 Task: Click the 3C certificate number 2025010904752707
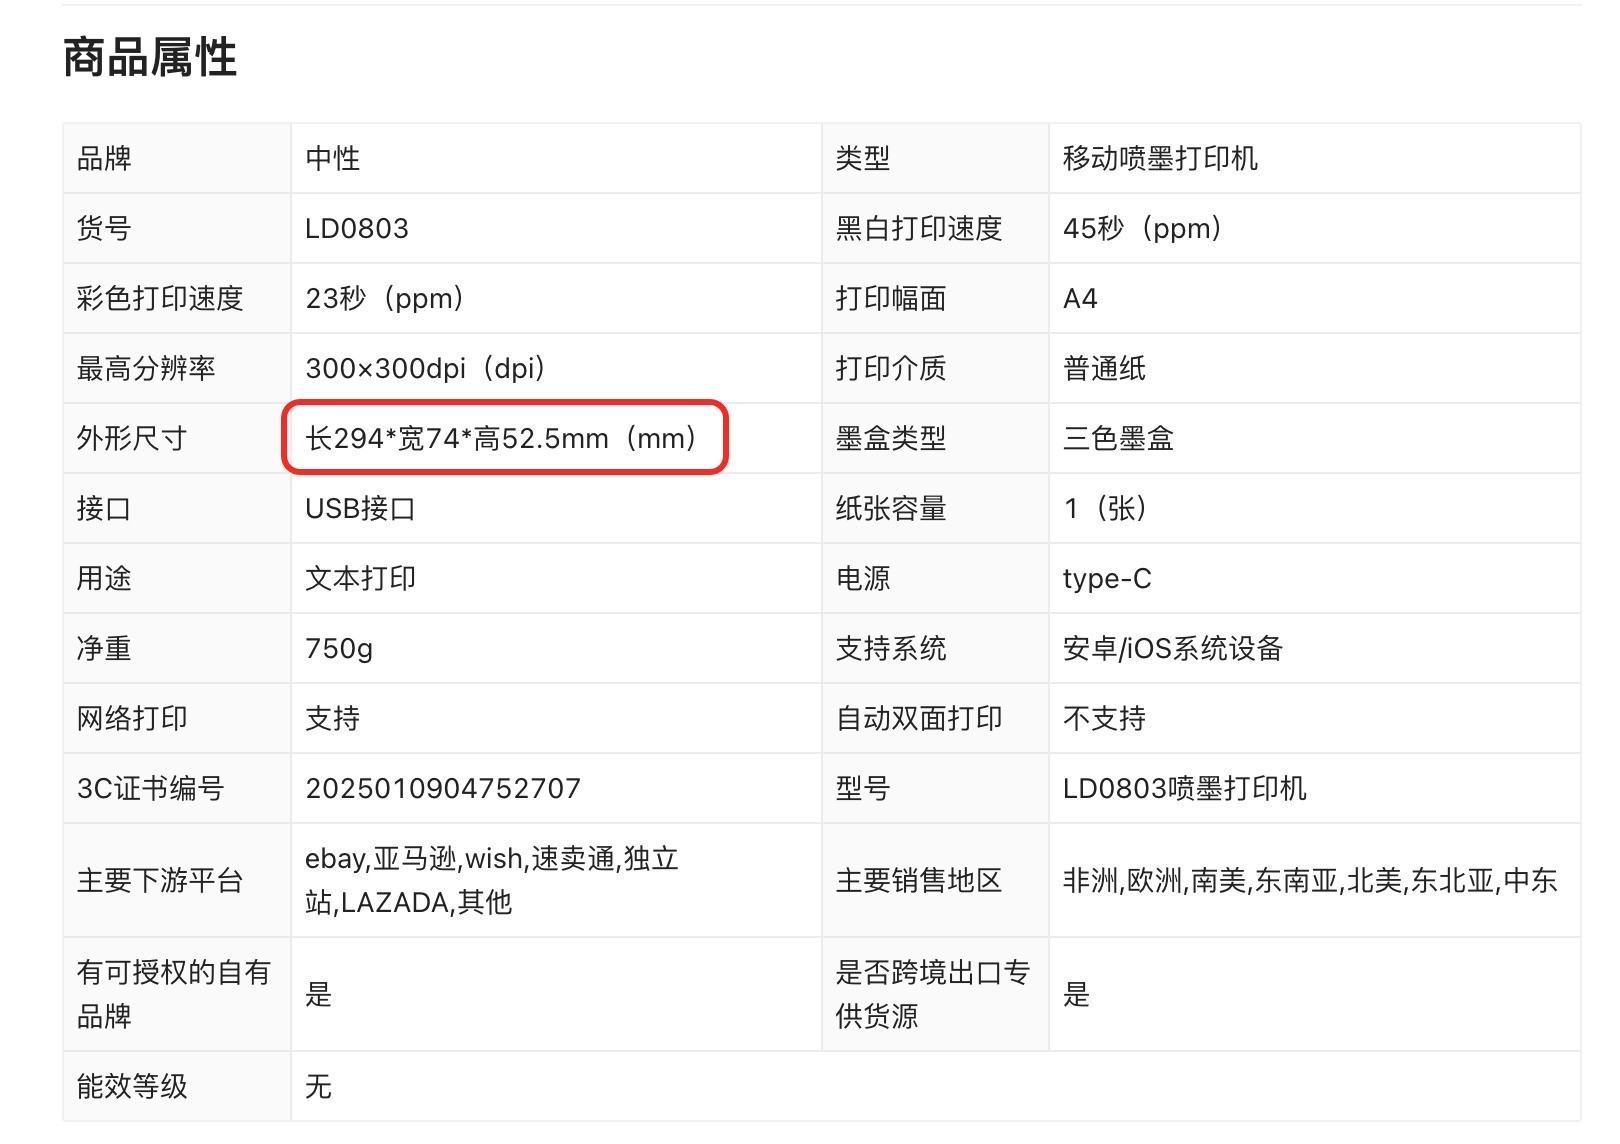443,789
